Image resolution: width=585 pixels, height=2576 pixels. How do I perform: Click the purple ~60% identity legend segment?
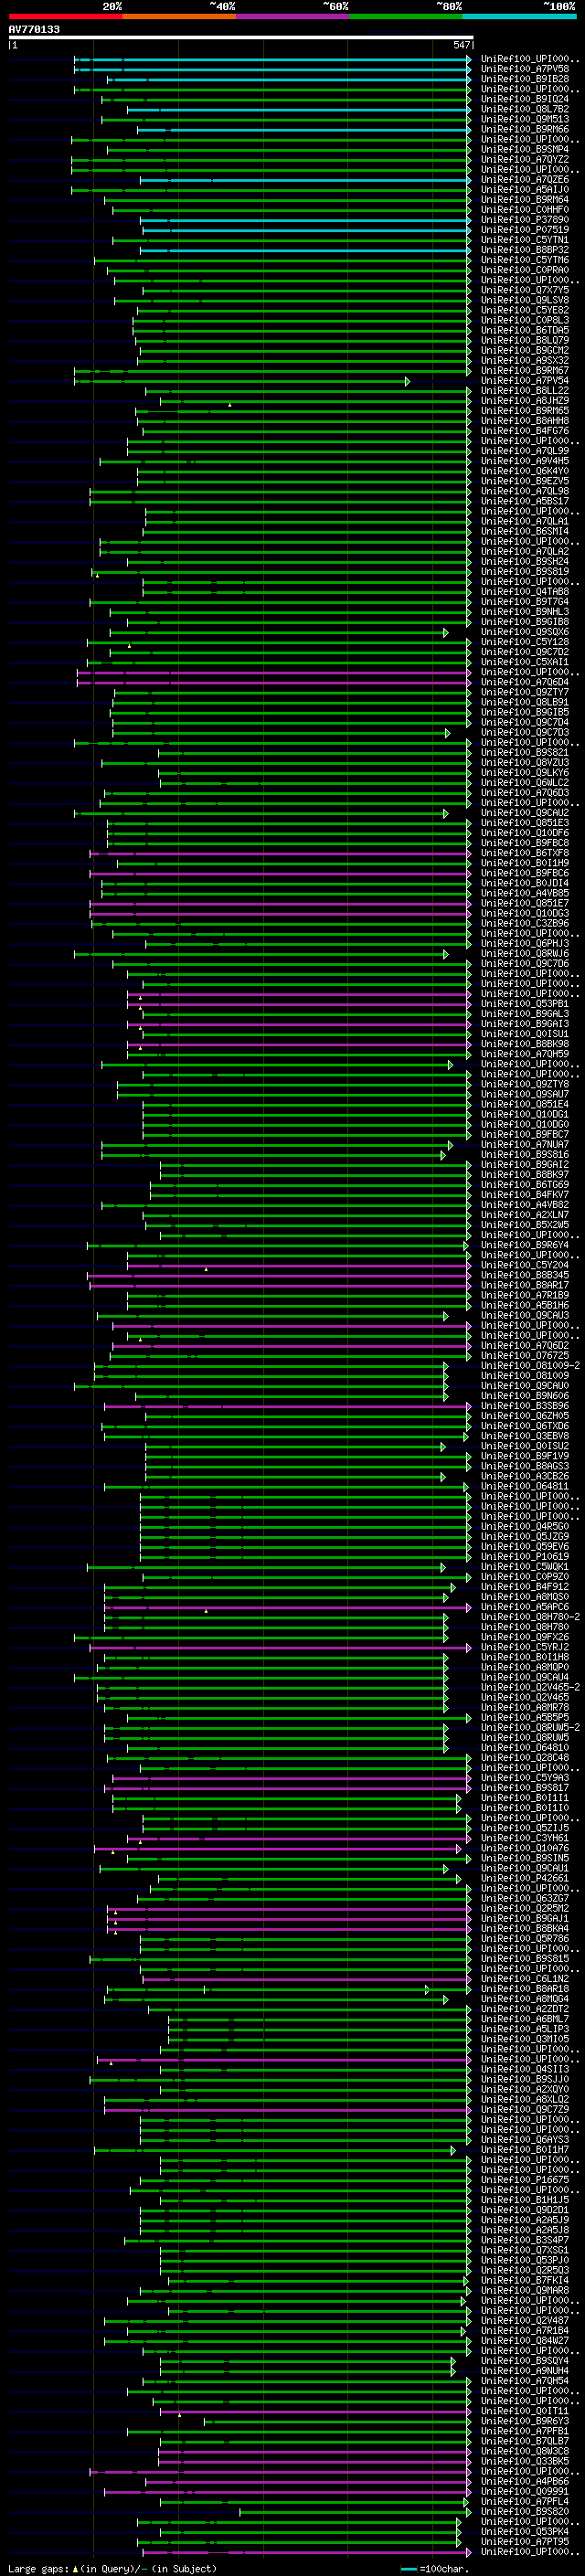(293, 16)
